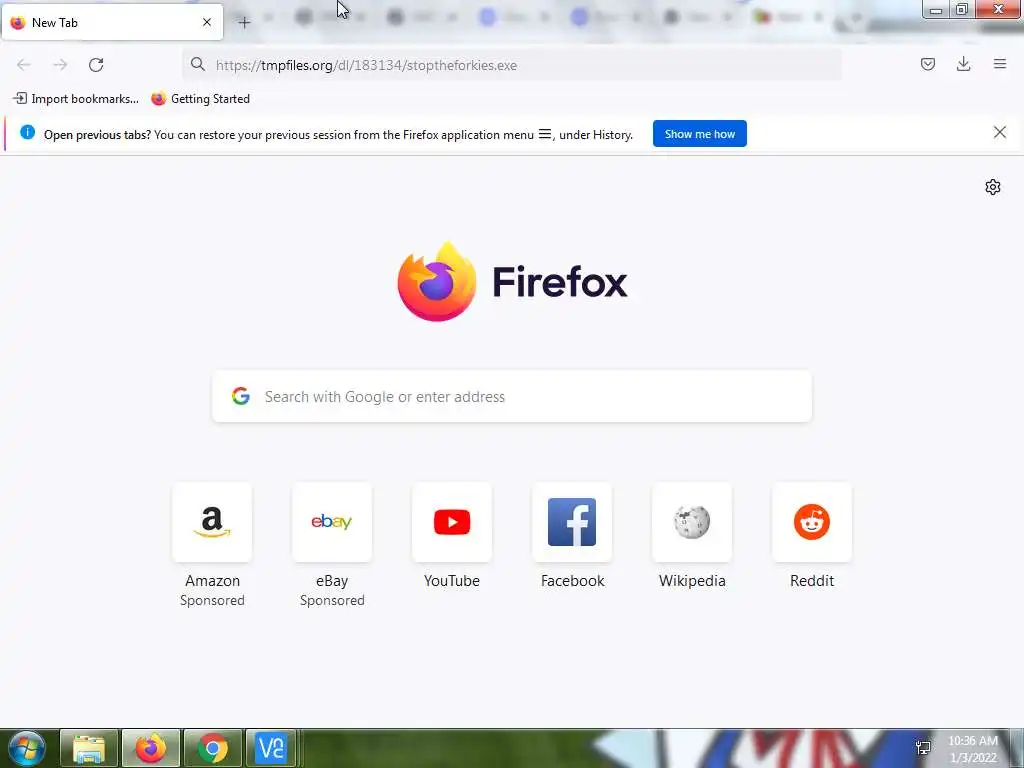Image resolution: width=1024 pixels, height=768 pixels.
Task: Open the Pocket save icon
Action: (x=927, y=64)
